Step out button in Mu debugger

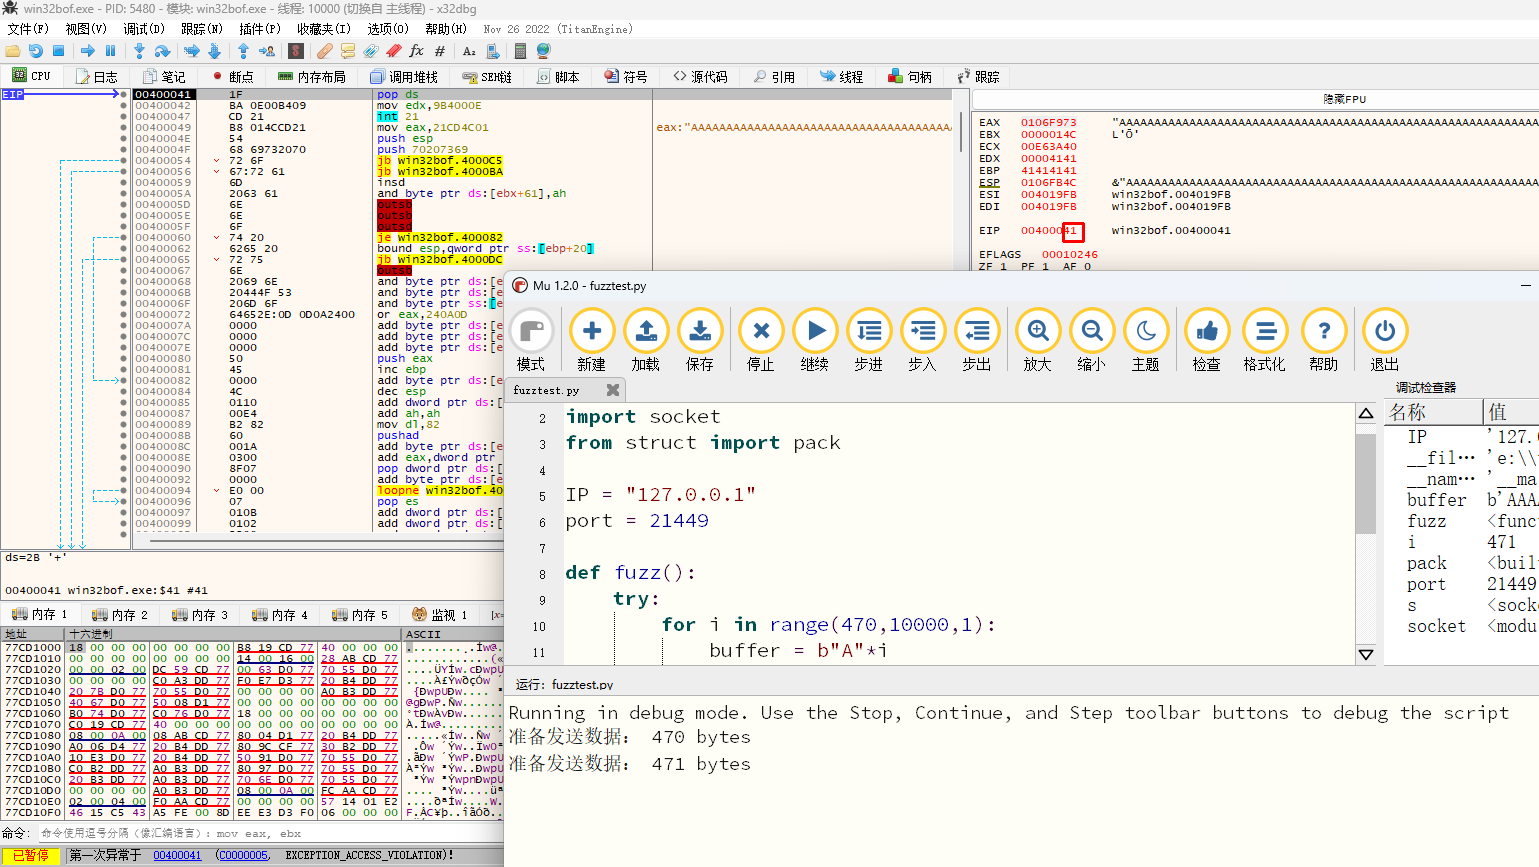coord(977,340)
